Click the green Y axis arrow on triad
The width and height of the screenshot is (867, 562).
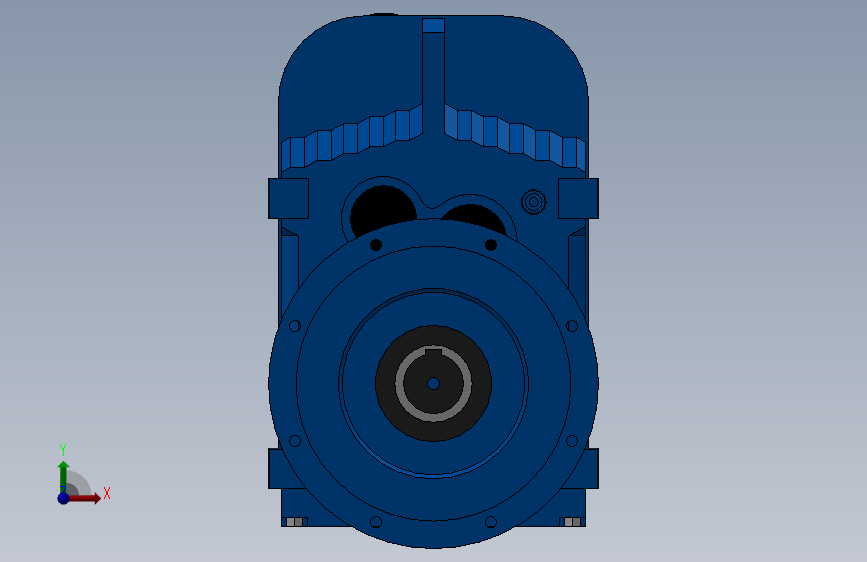pos(63,476)
